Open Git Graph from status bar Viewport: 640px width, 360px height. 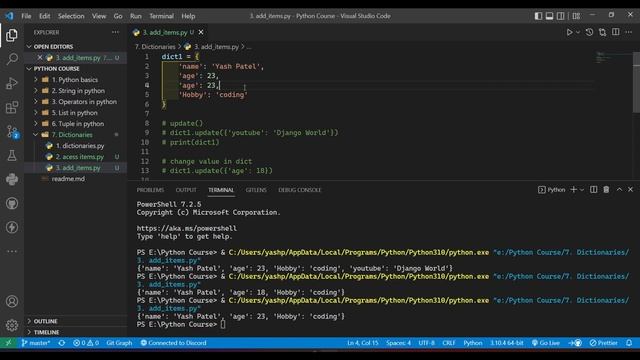pyautogui.click(x=119, y=343)
